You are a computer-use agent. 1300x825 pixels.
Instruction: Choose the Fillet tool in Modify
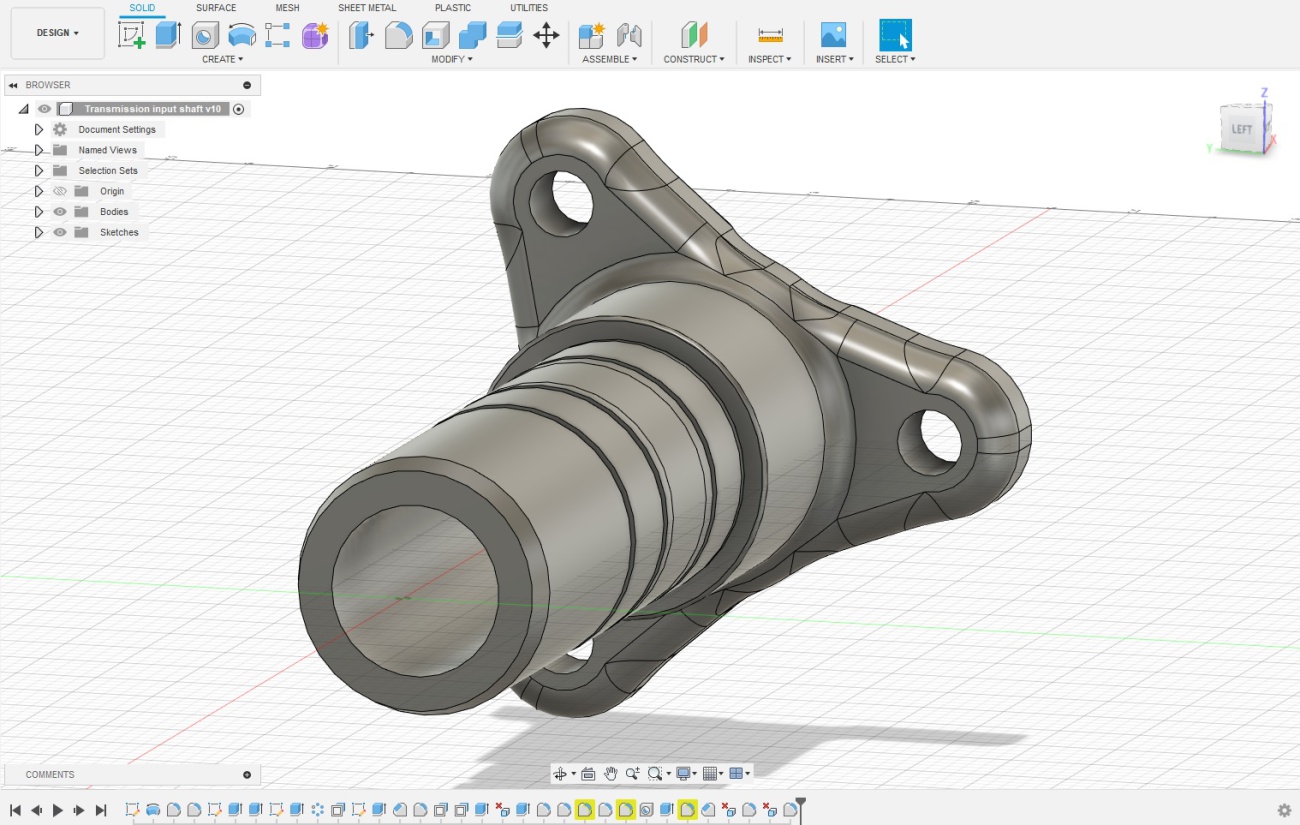pyautogui.click(x=398, y=36)
